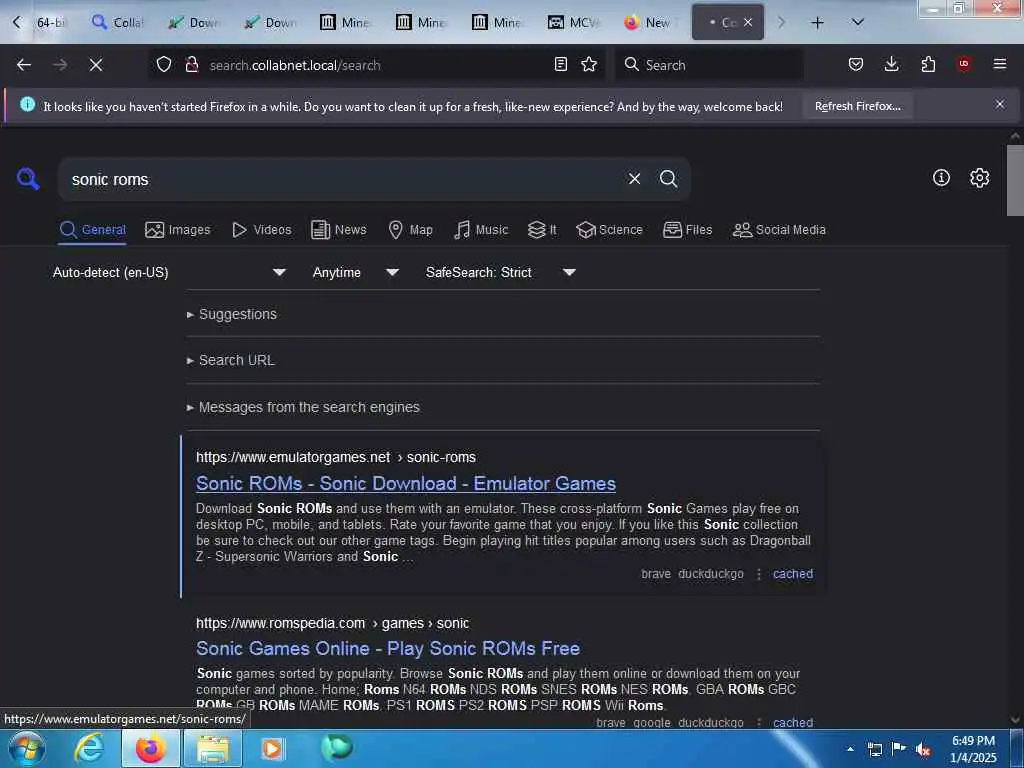1024x768 pixels.
Task: Open the Pocket save icon
Action: coord(856,64)
